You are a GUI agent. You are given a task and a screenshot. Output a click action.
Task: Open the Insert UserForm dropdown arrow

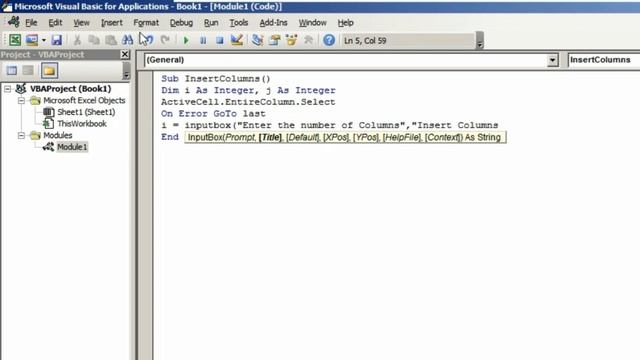pyautogui.click(x=43, y=40)
